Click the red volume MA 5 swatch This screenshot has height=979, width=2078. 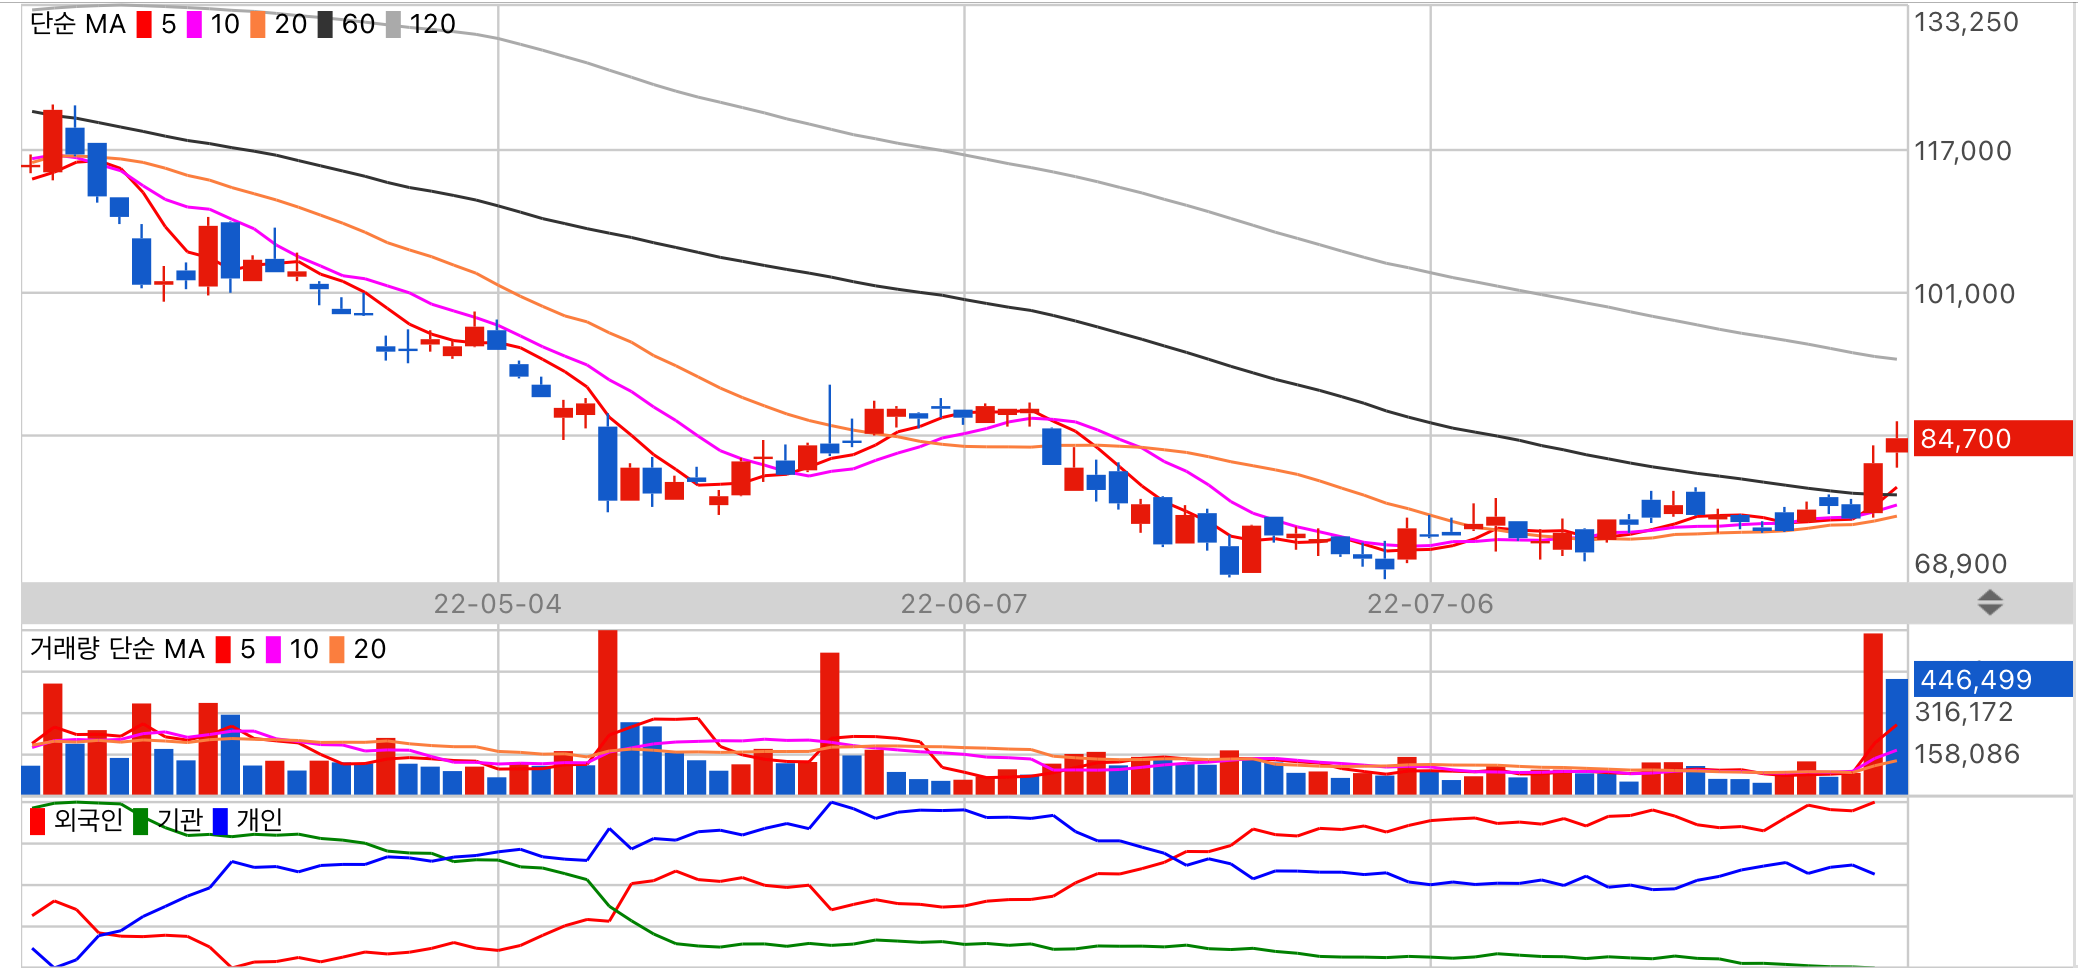click(223, 650)
